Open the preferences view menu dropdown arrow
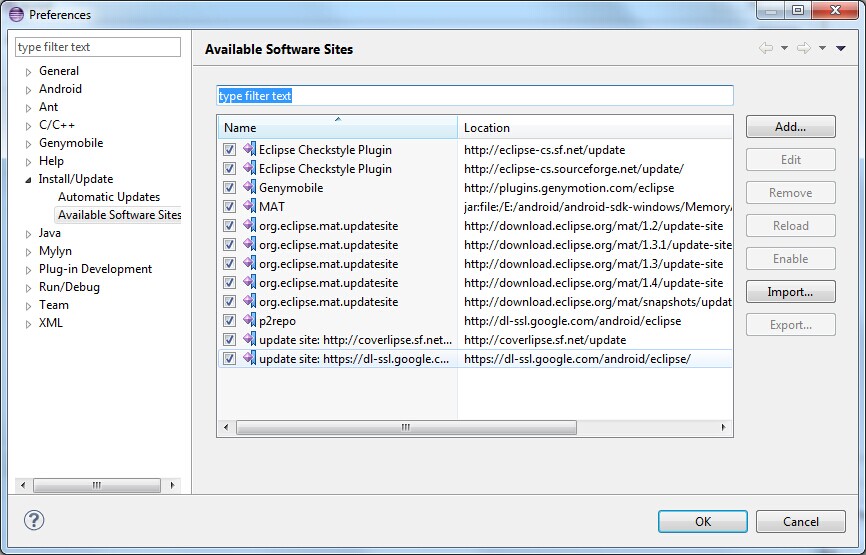 pos(841,48)
